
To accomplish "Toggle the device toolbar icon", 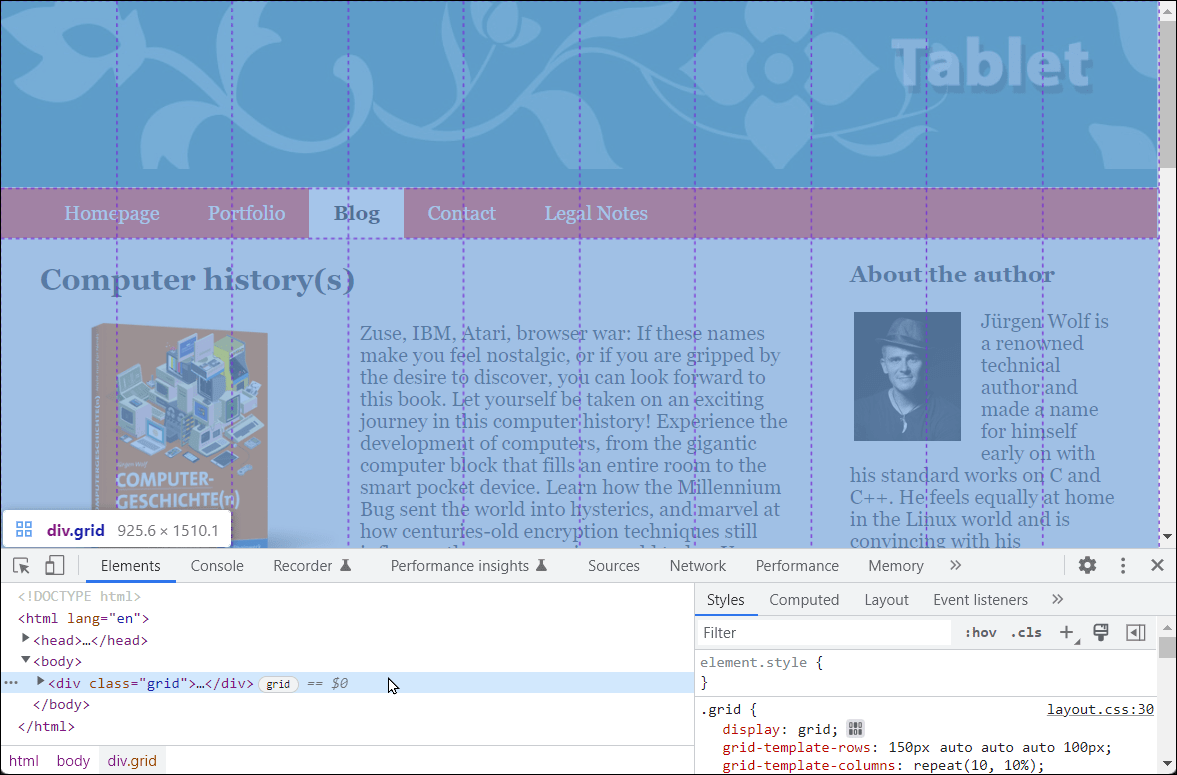I will 54,565.
